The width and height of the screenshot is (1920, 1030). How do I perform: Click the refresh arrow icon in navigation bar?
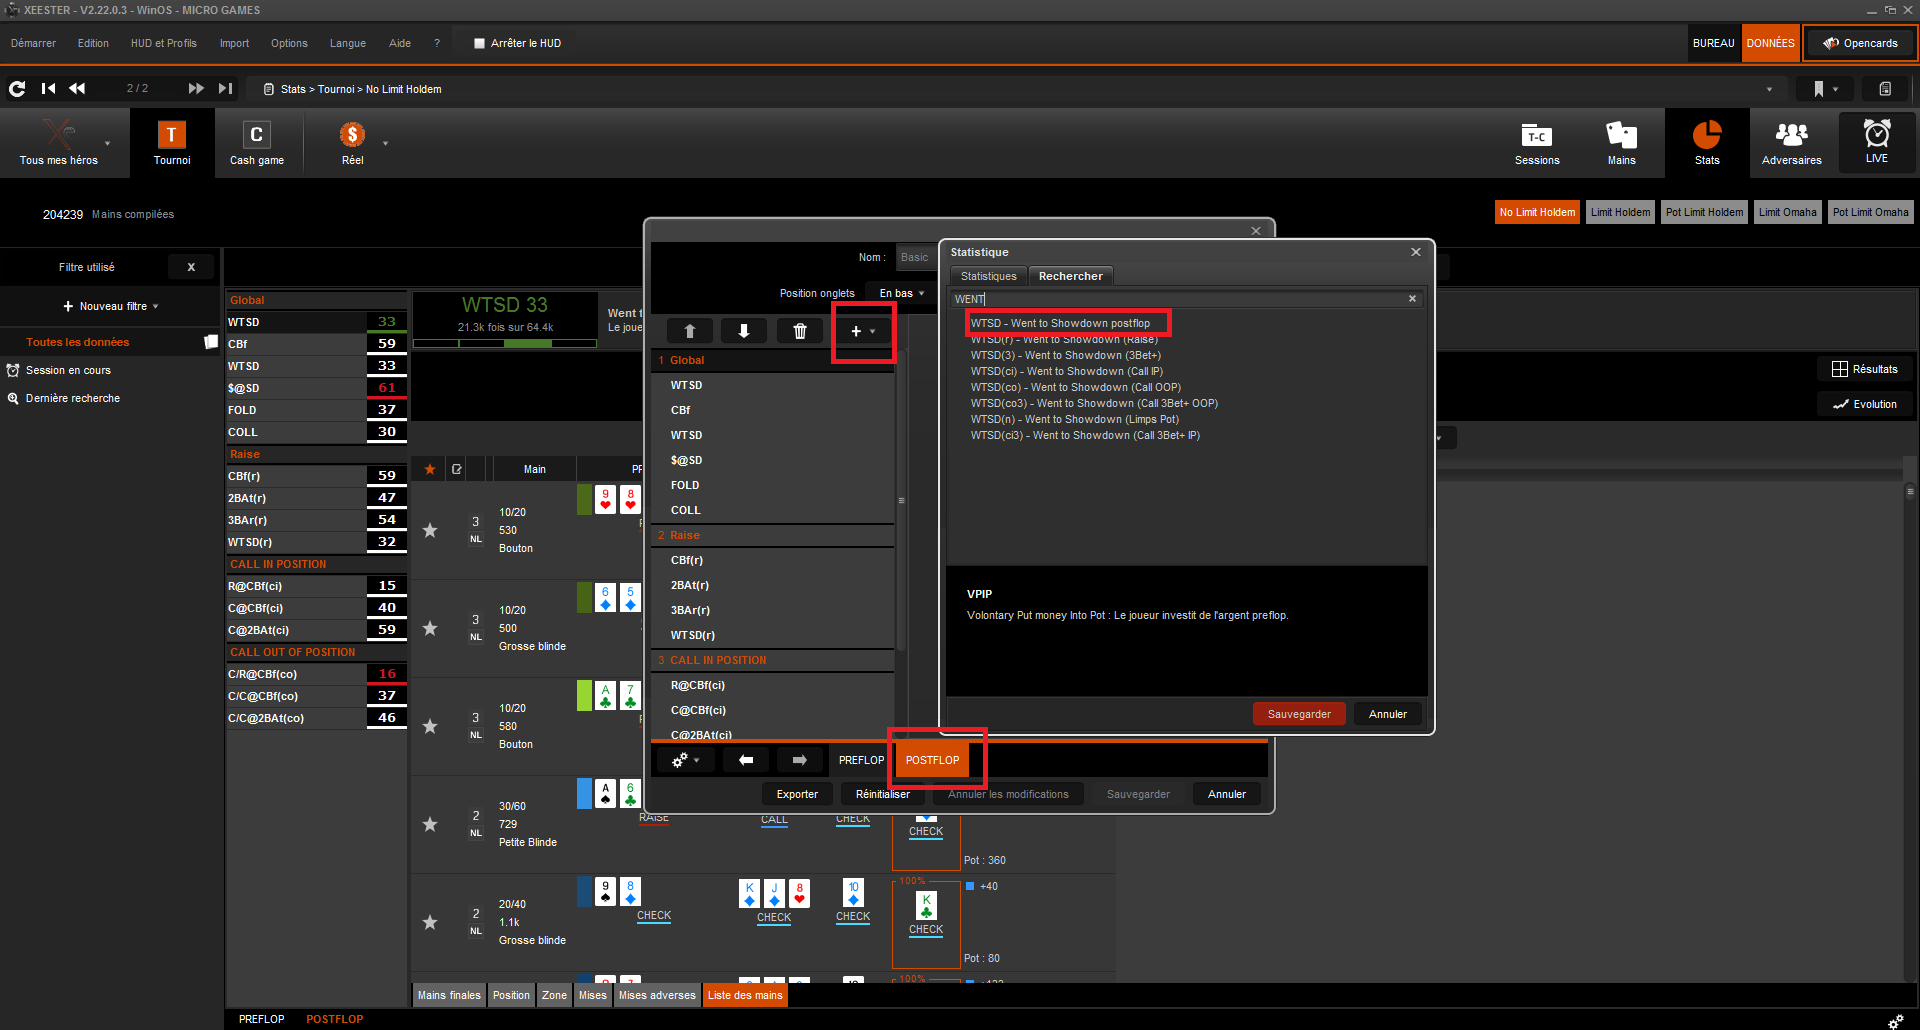pos(17,89)
